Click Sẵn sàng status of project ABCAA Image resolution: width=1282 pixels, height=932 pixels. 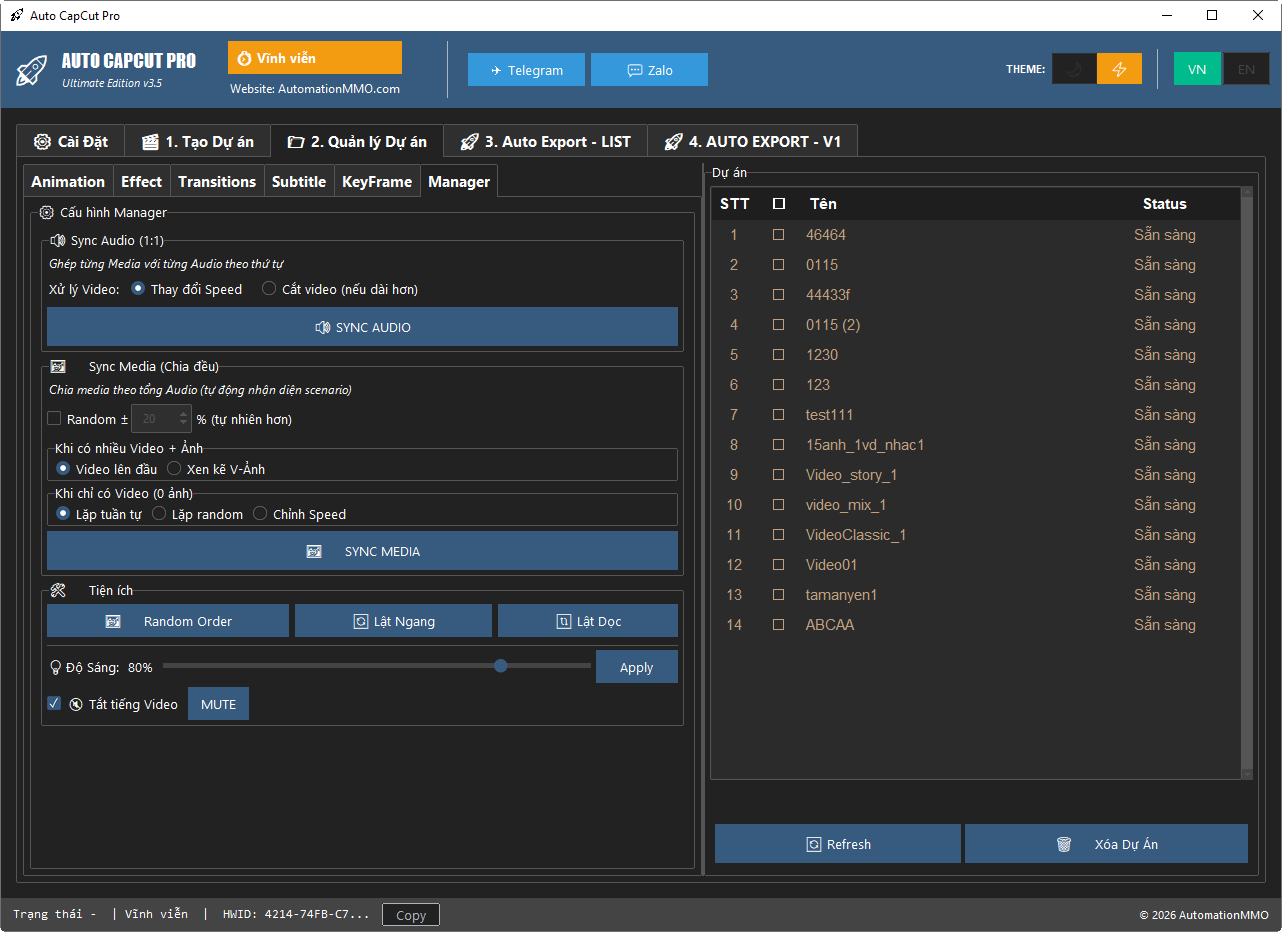tap(1165, 625)
